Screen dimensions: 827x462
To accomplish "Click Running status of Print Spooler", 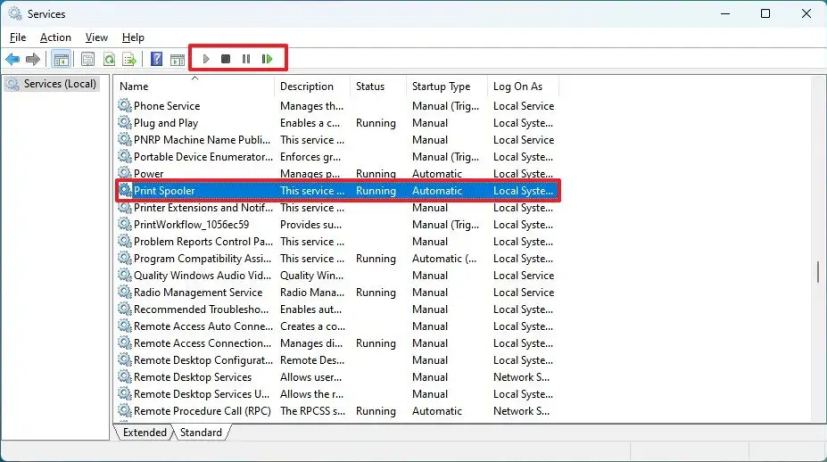I will pos(376,191).
